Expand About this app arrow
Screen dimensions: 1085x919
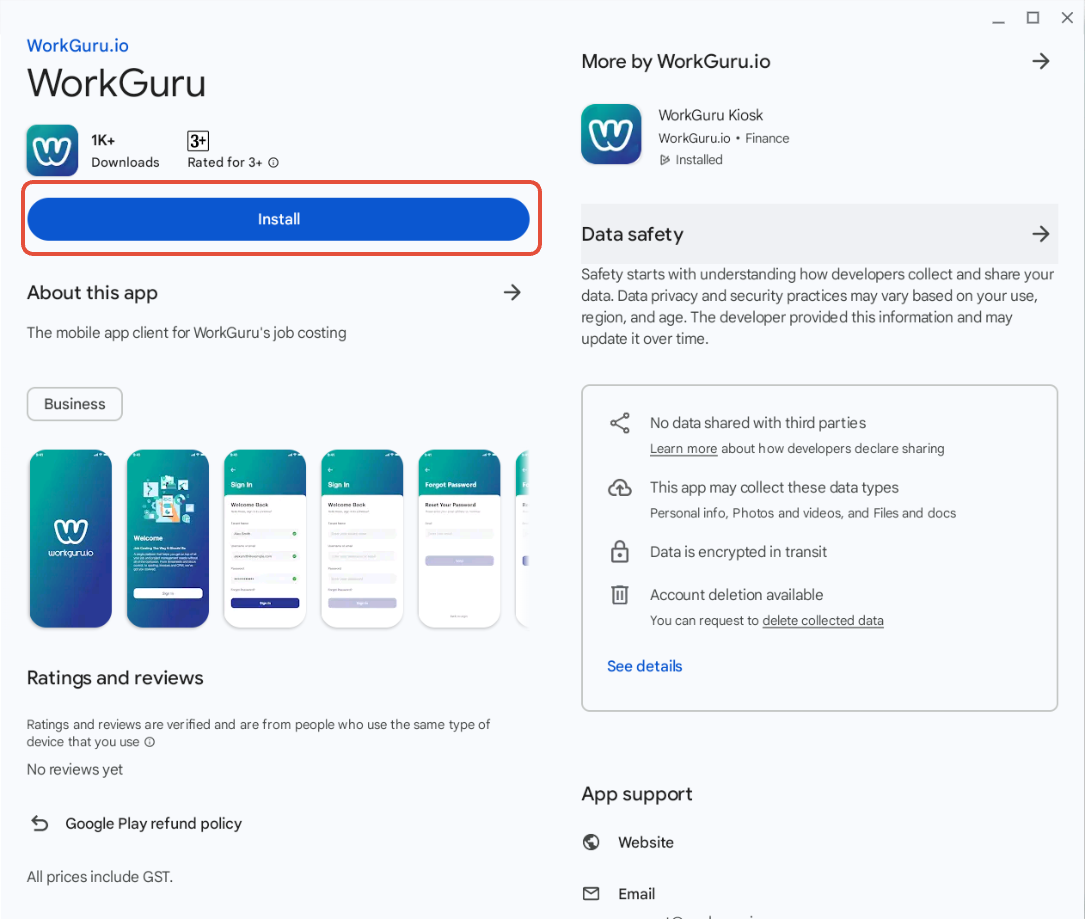[512, 293]
